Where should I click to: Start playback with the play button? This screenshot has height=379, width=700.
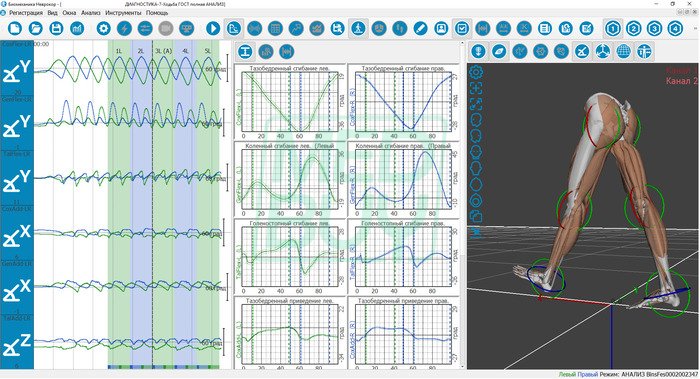213,29
